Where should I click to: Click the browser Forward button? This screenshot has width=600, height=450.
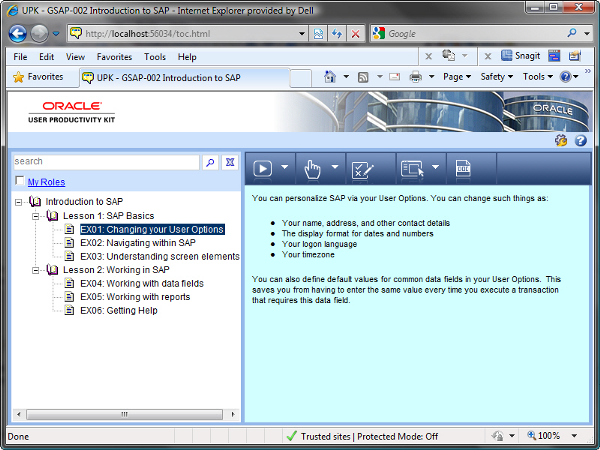click(39, 34)
